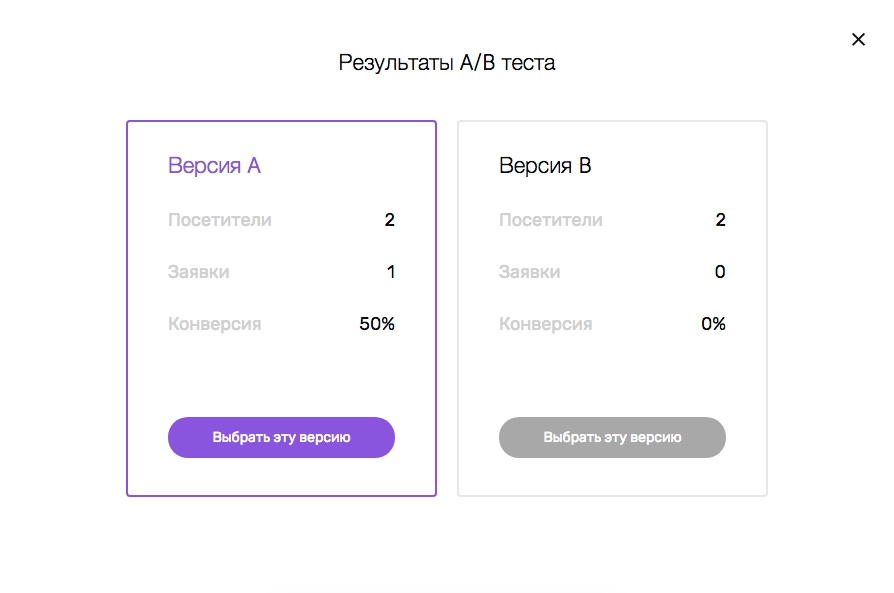Click the visitors count in Version B

coord(721,220)
